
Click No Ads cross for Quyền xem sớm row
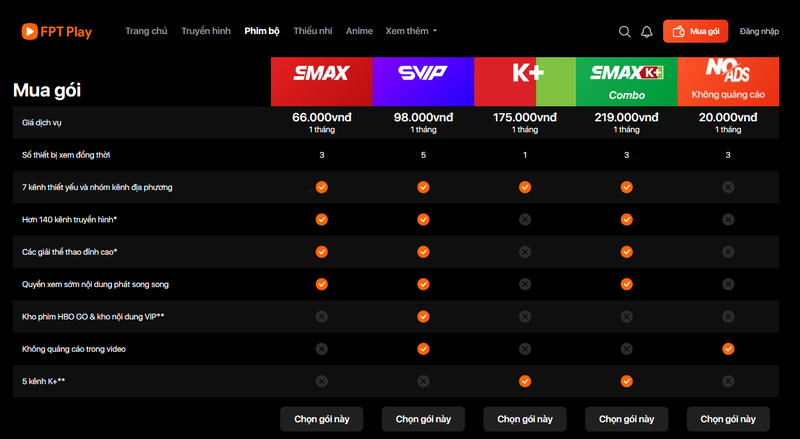click(x=728, y=284)
